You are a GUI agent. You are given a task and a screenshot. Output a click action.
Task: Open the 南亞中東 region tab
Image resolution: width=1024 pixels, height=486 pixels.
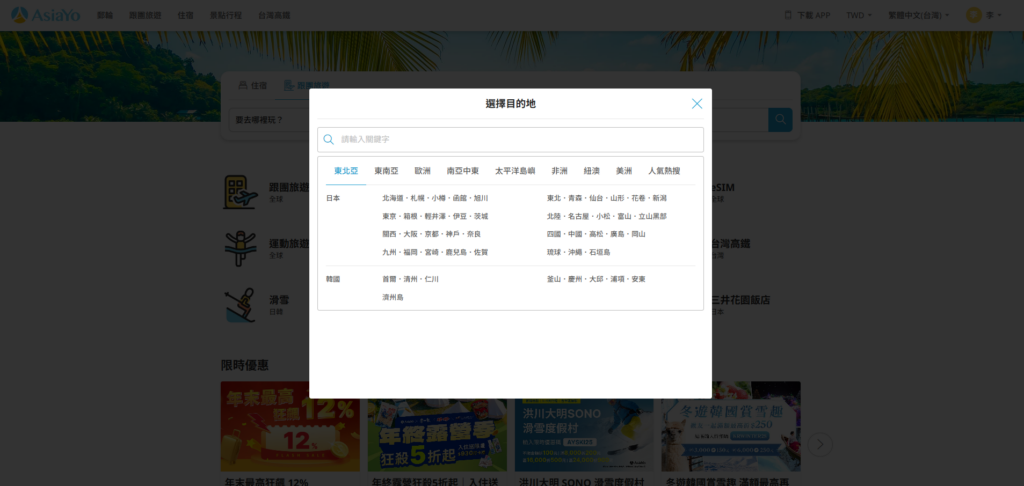[x=463, y=171]
